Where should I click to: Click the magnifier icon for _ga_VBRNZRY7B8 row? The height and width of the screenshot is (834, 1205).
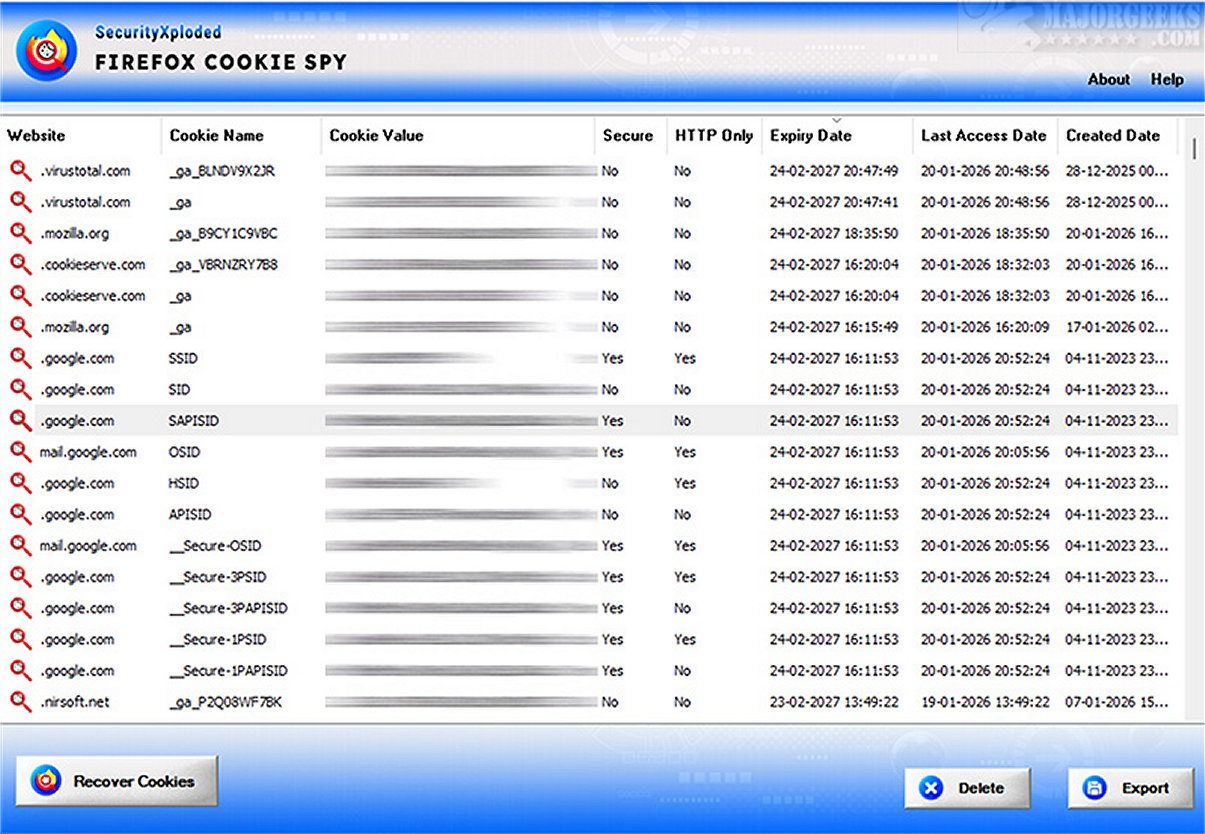tap(20, 264)
